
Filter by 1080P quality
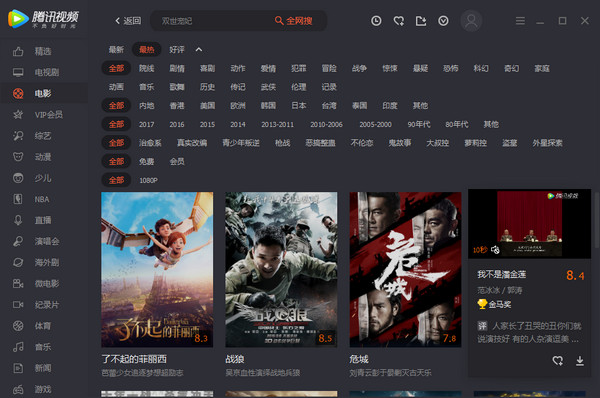pos(148,180)
